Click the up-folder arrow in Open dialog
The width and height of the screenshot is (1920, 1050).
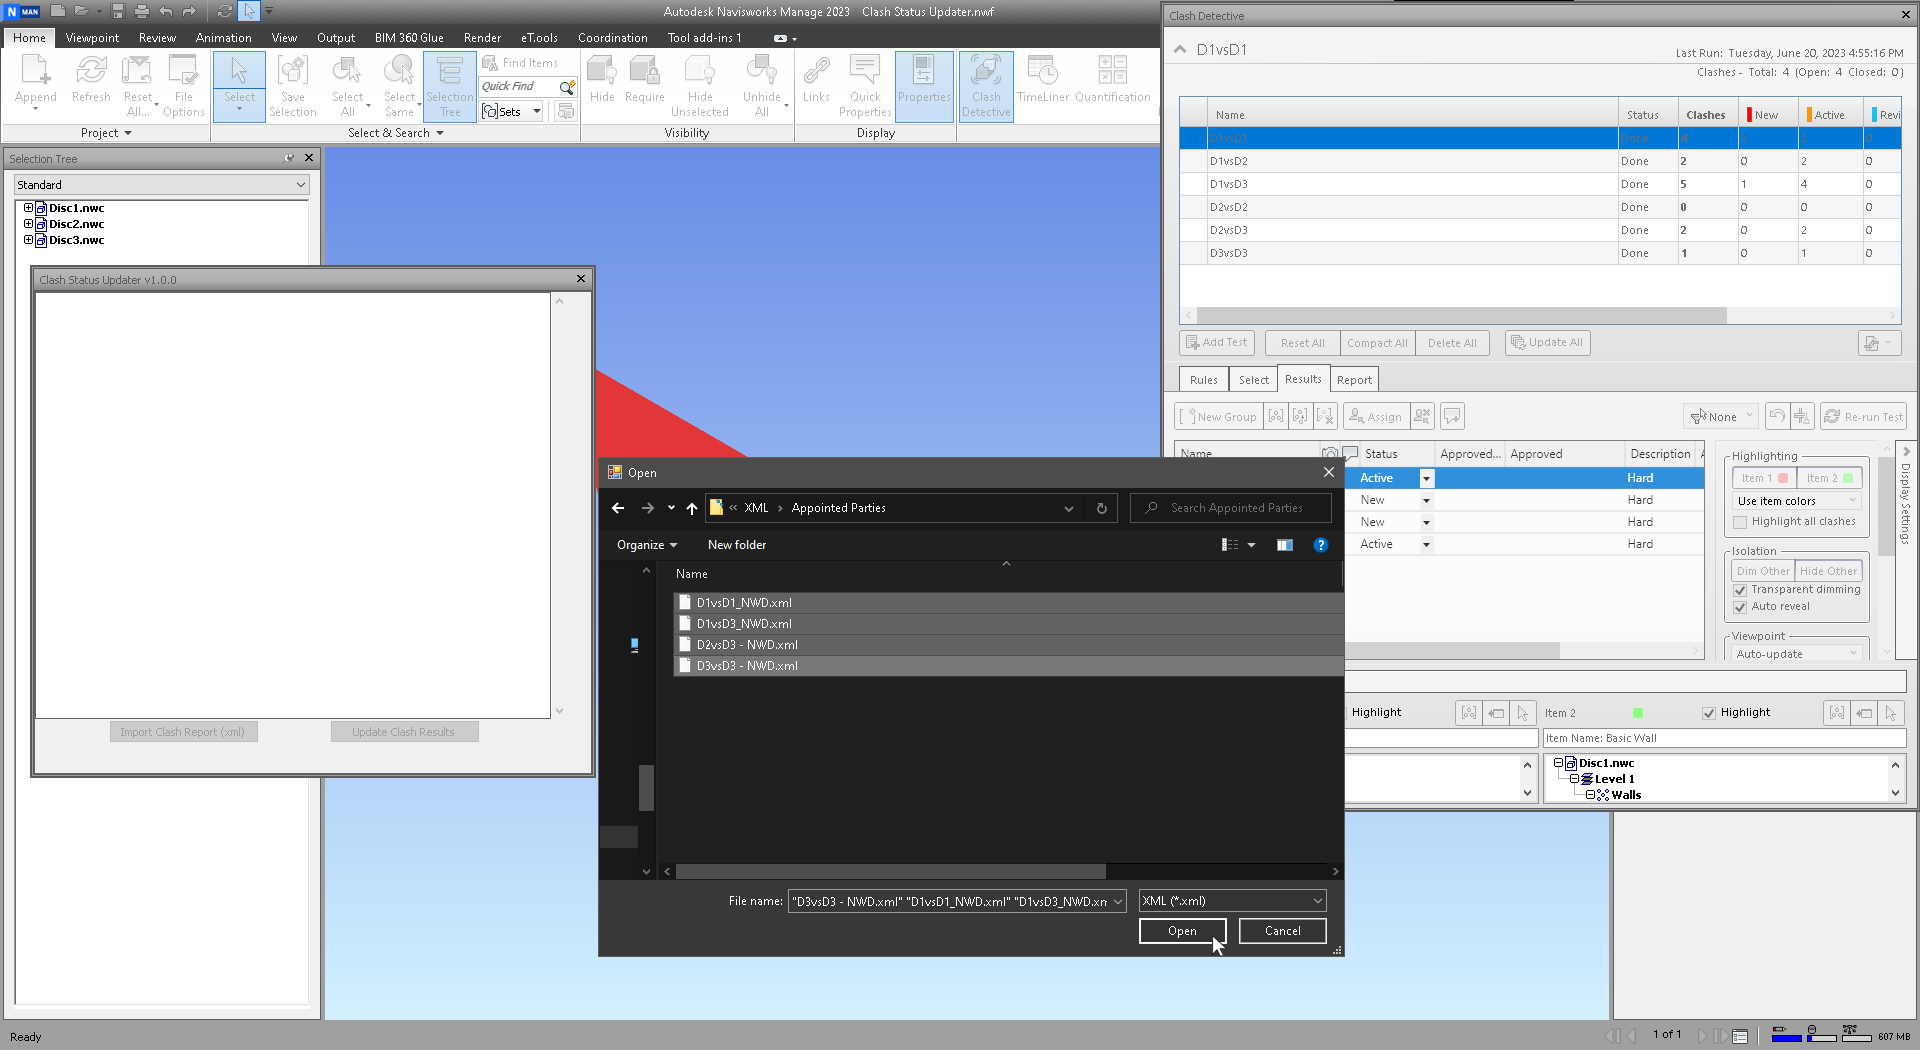coord(692,508)
